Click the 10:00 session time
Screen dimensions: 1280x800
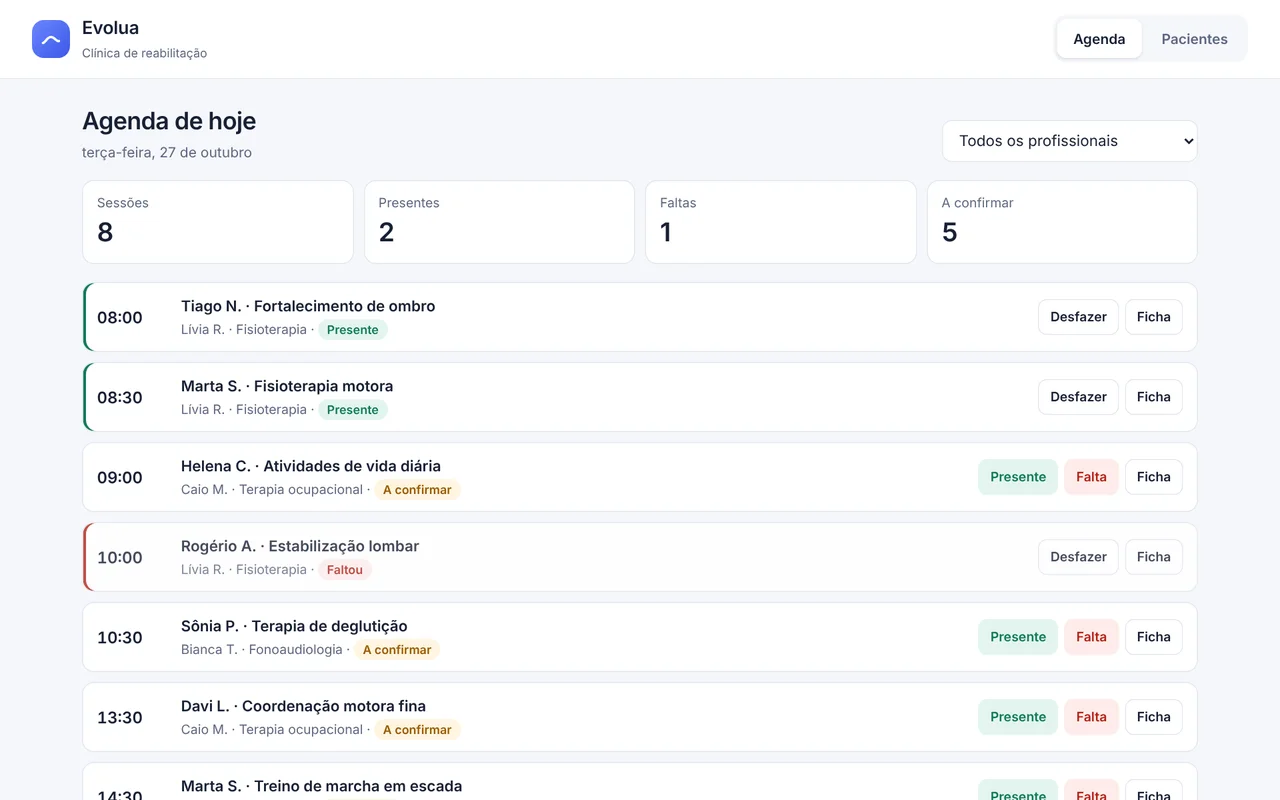120,558
